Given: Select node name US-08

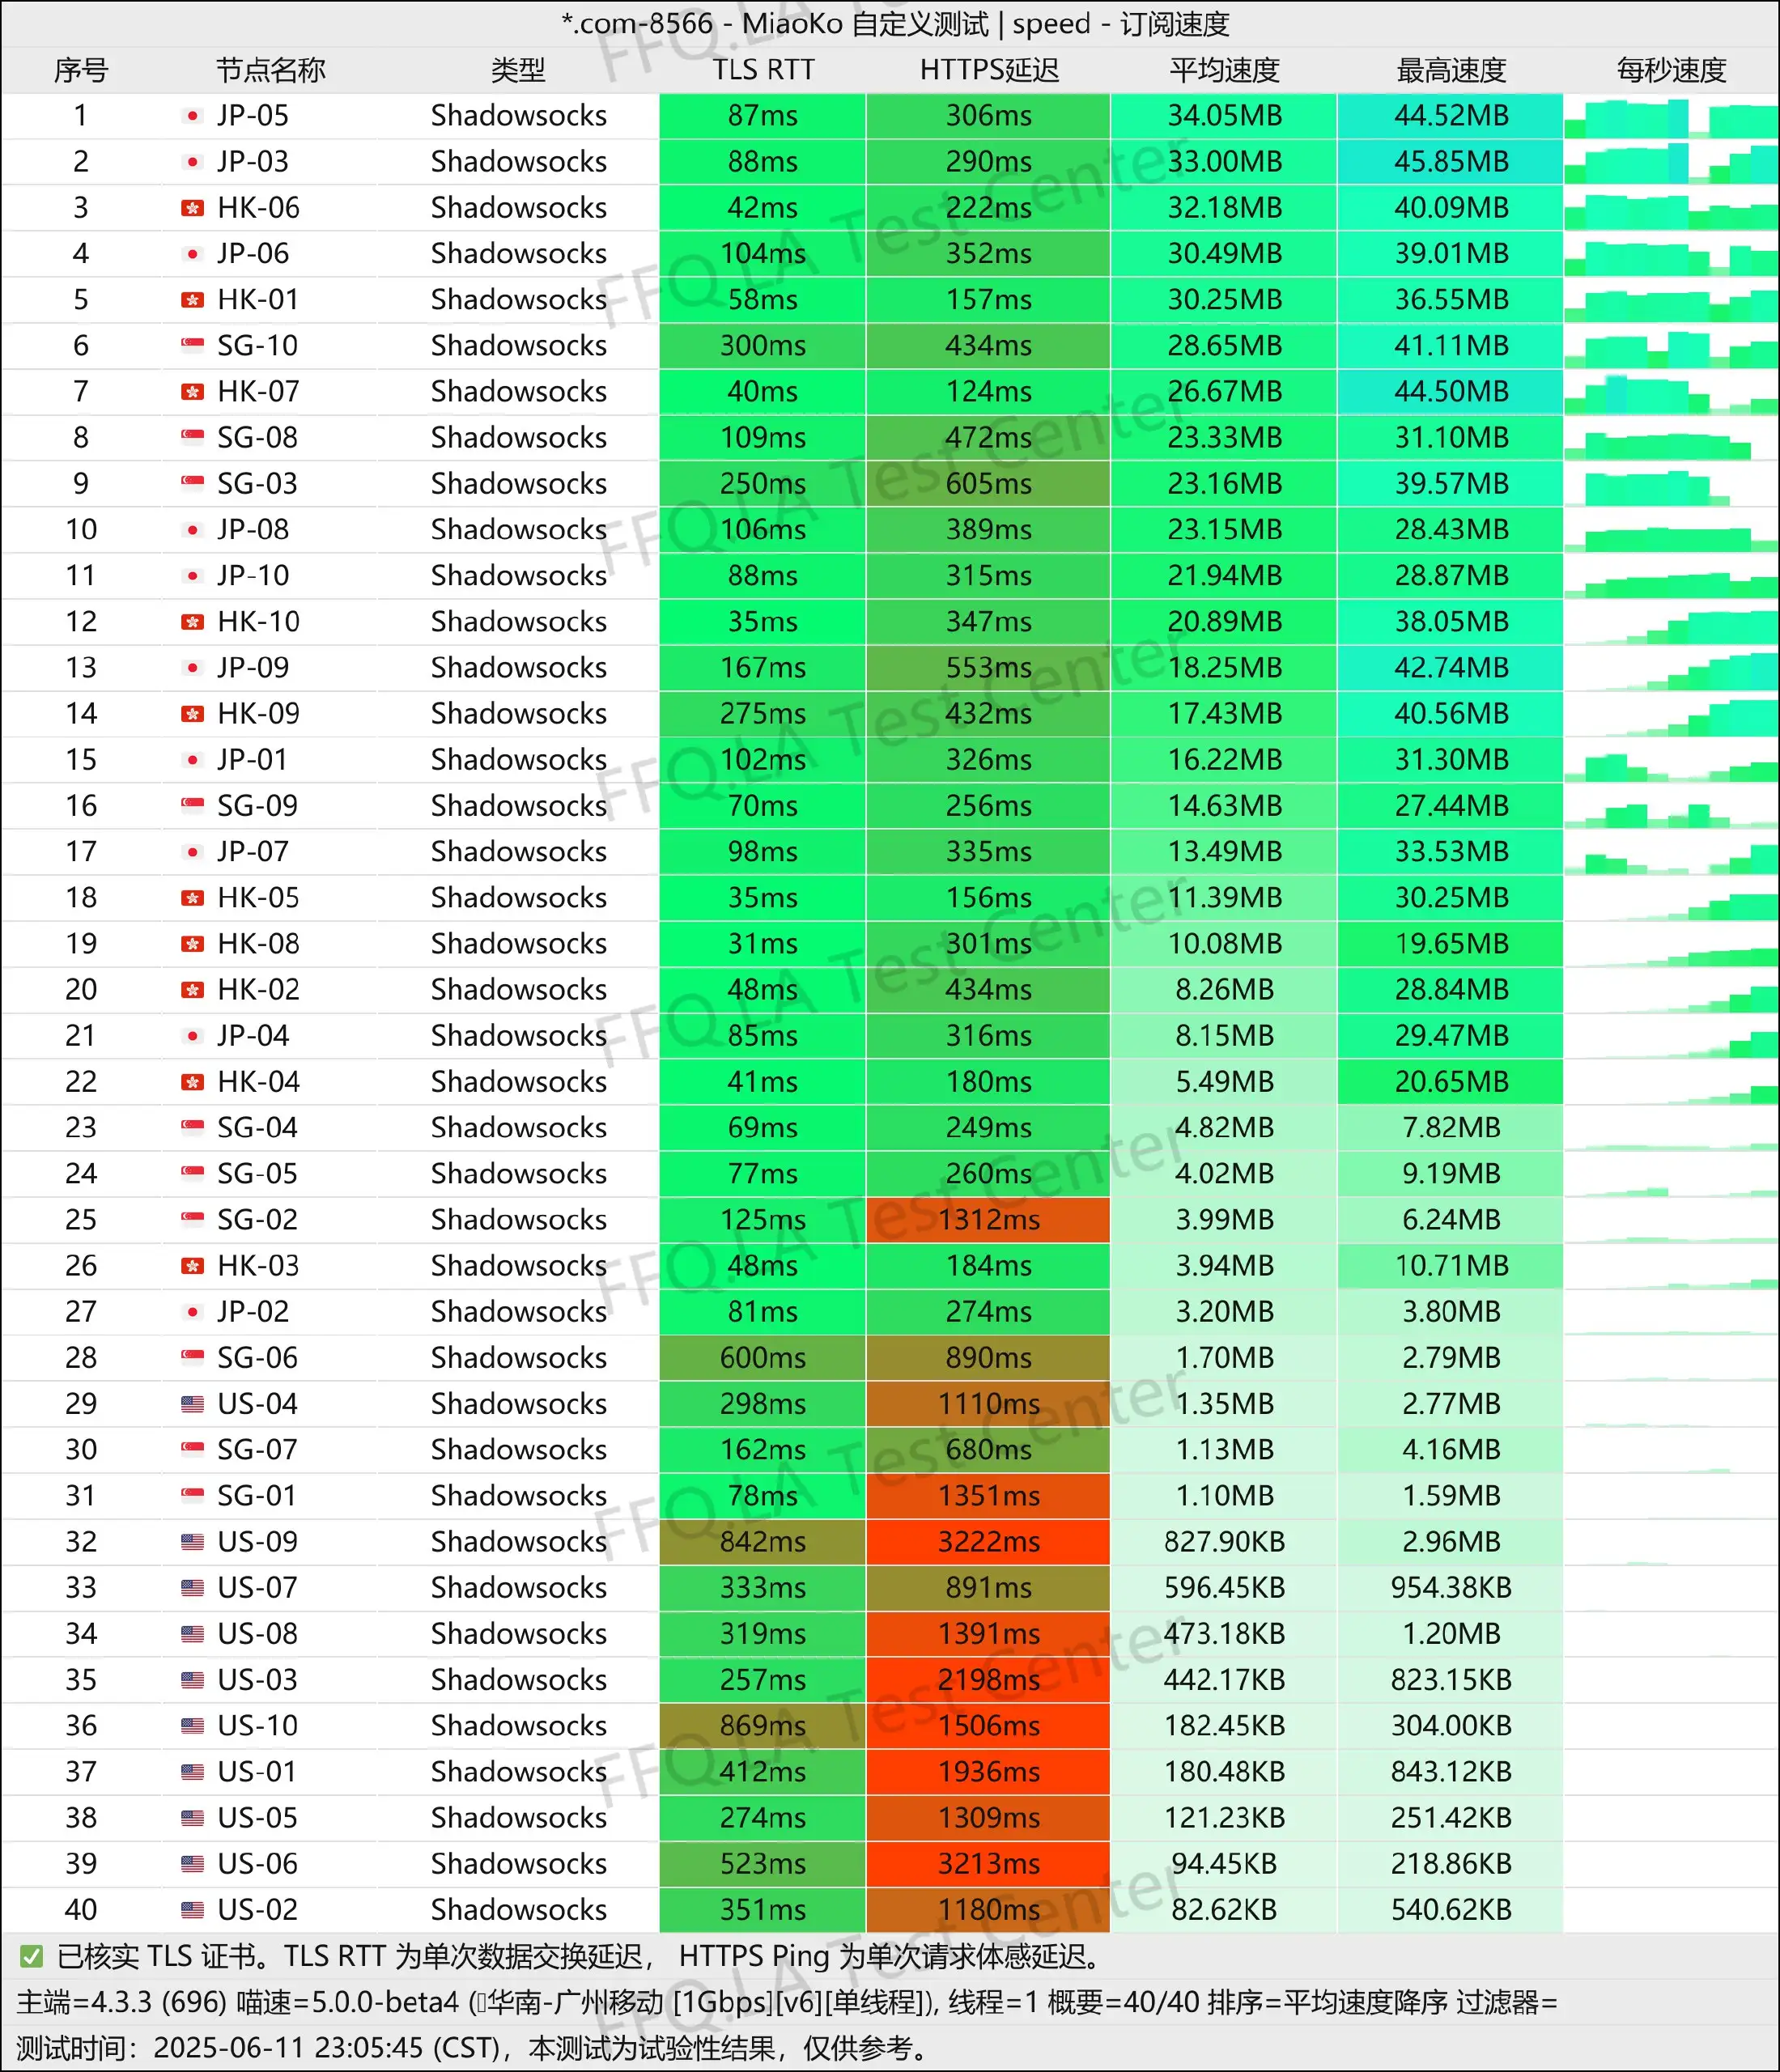Looking at the screenshot, I should pos(258,1634).
